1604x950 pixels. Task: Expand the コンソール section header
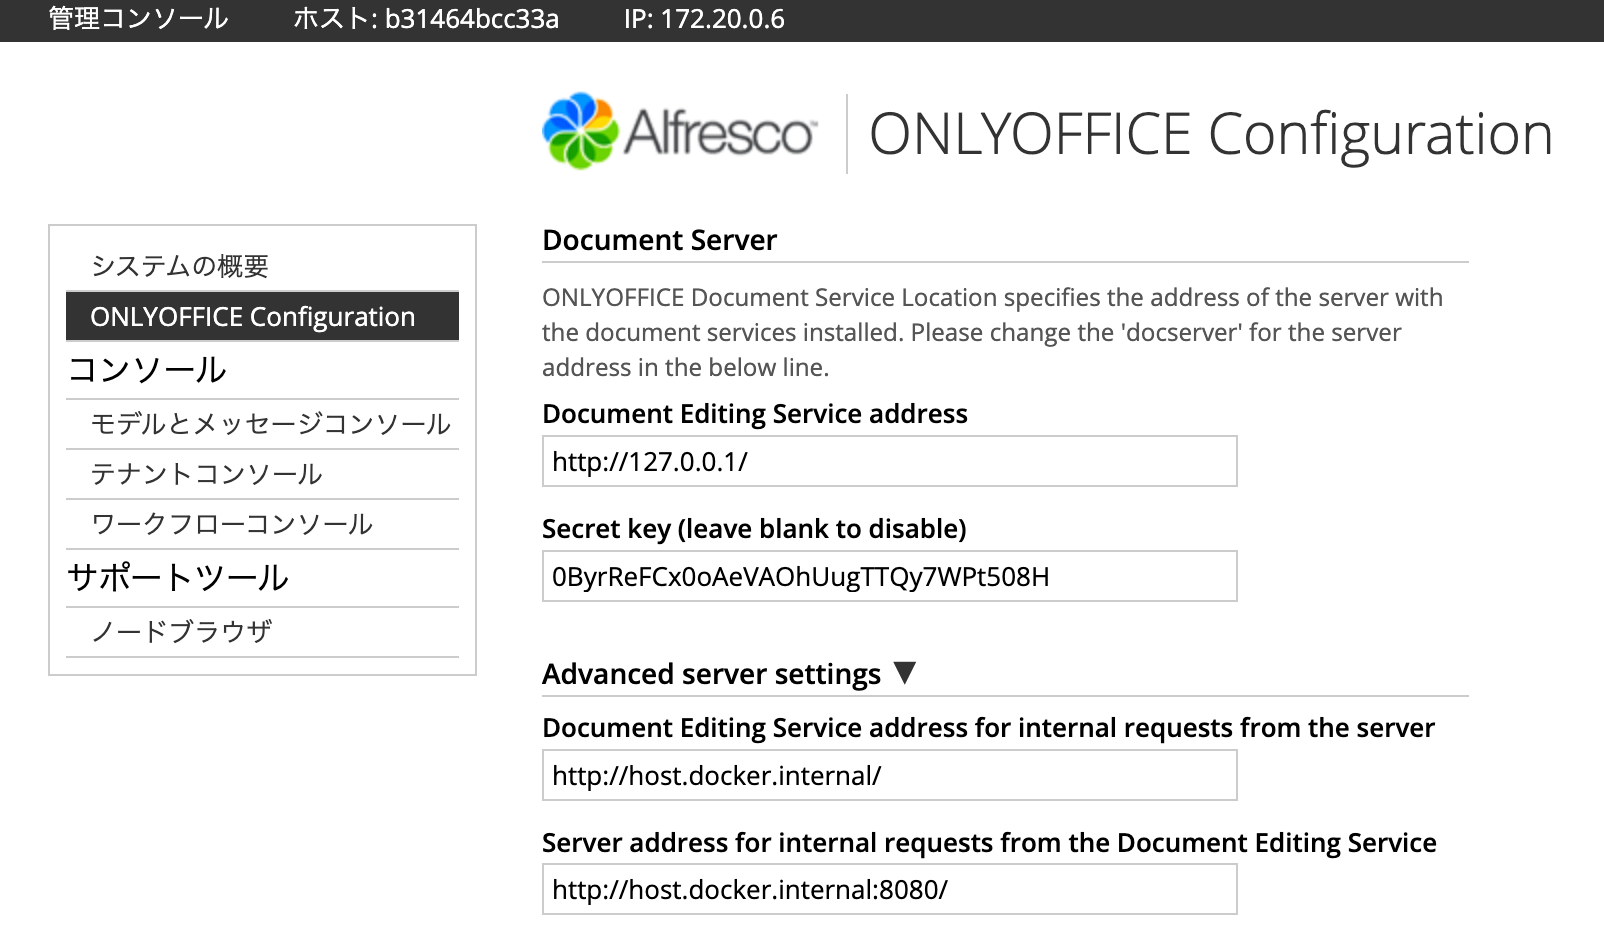[148, 369]
